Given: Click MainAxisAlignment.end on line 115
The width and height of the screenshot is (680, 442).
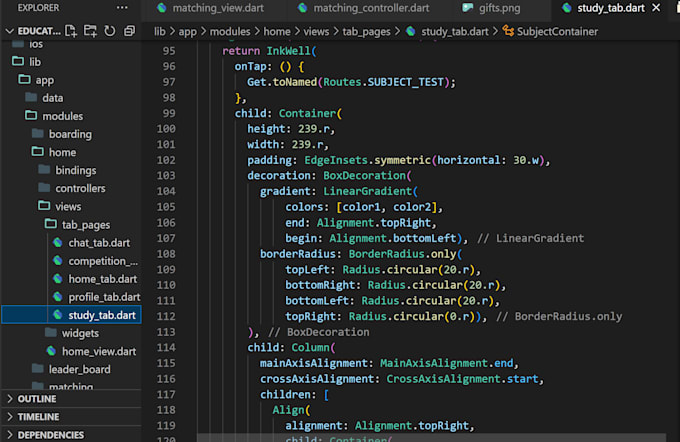Looking at the screenshot, I should click(x=447, y=363).
